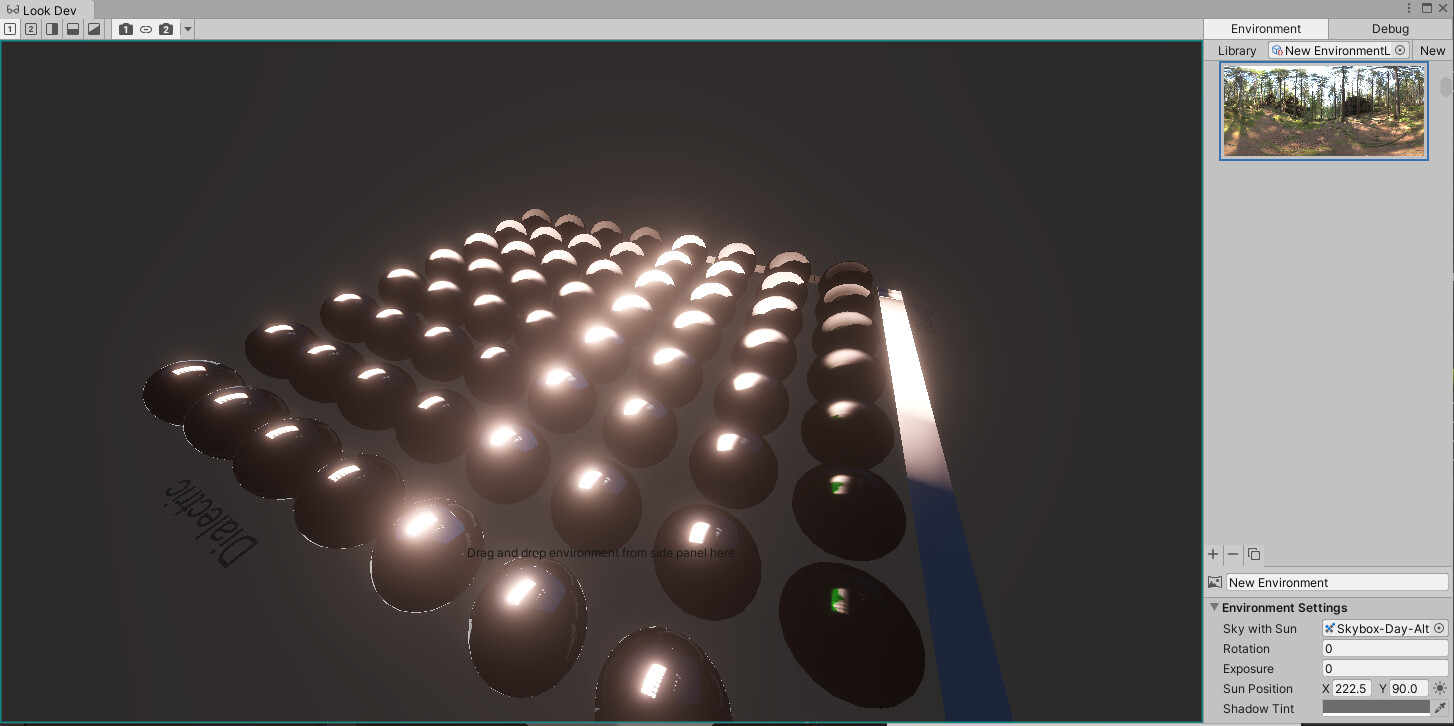Click the duplicate environment icon
This screenshot has width=1454, height=726.
(x=1253, y=554)
